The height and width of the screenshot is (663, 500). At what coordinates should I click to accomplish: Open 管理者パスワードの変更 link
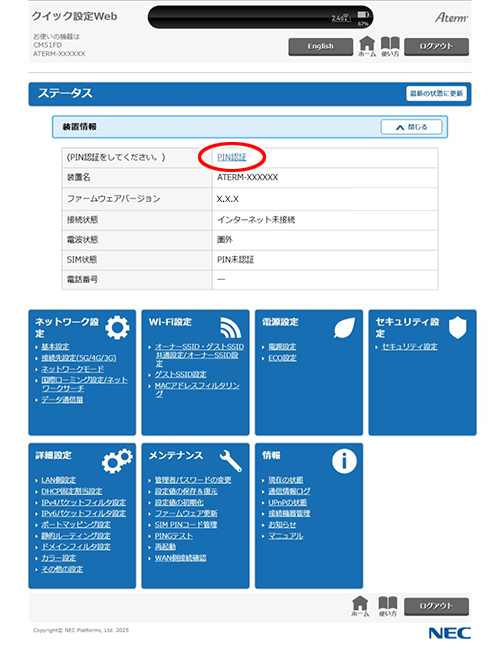coord(193,480)
